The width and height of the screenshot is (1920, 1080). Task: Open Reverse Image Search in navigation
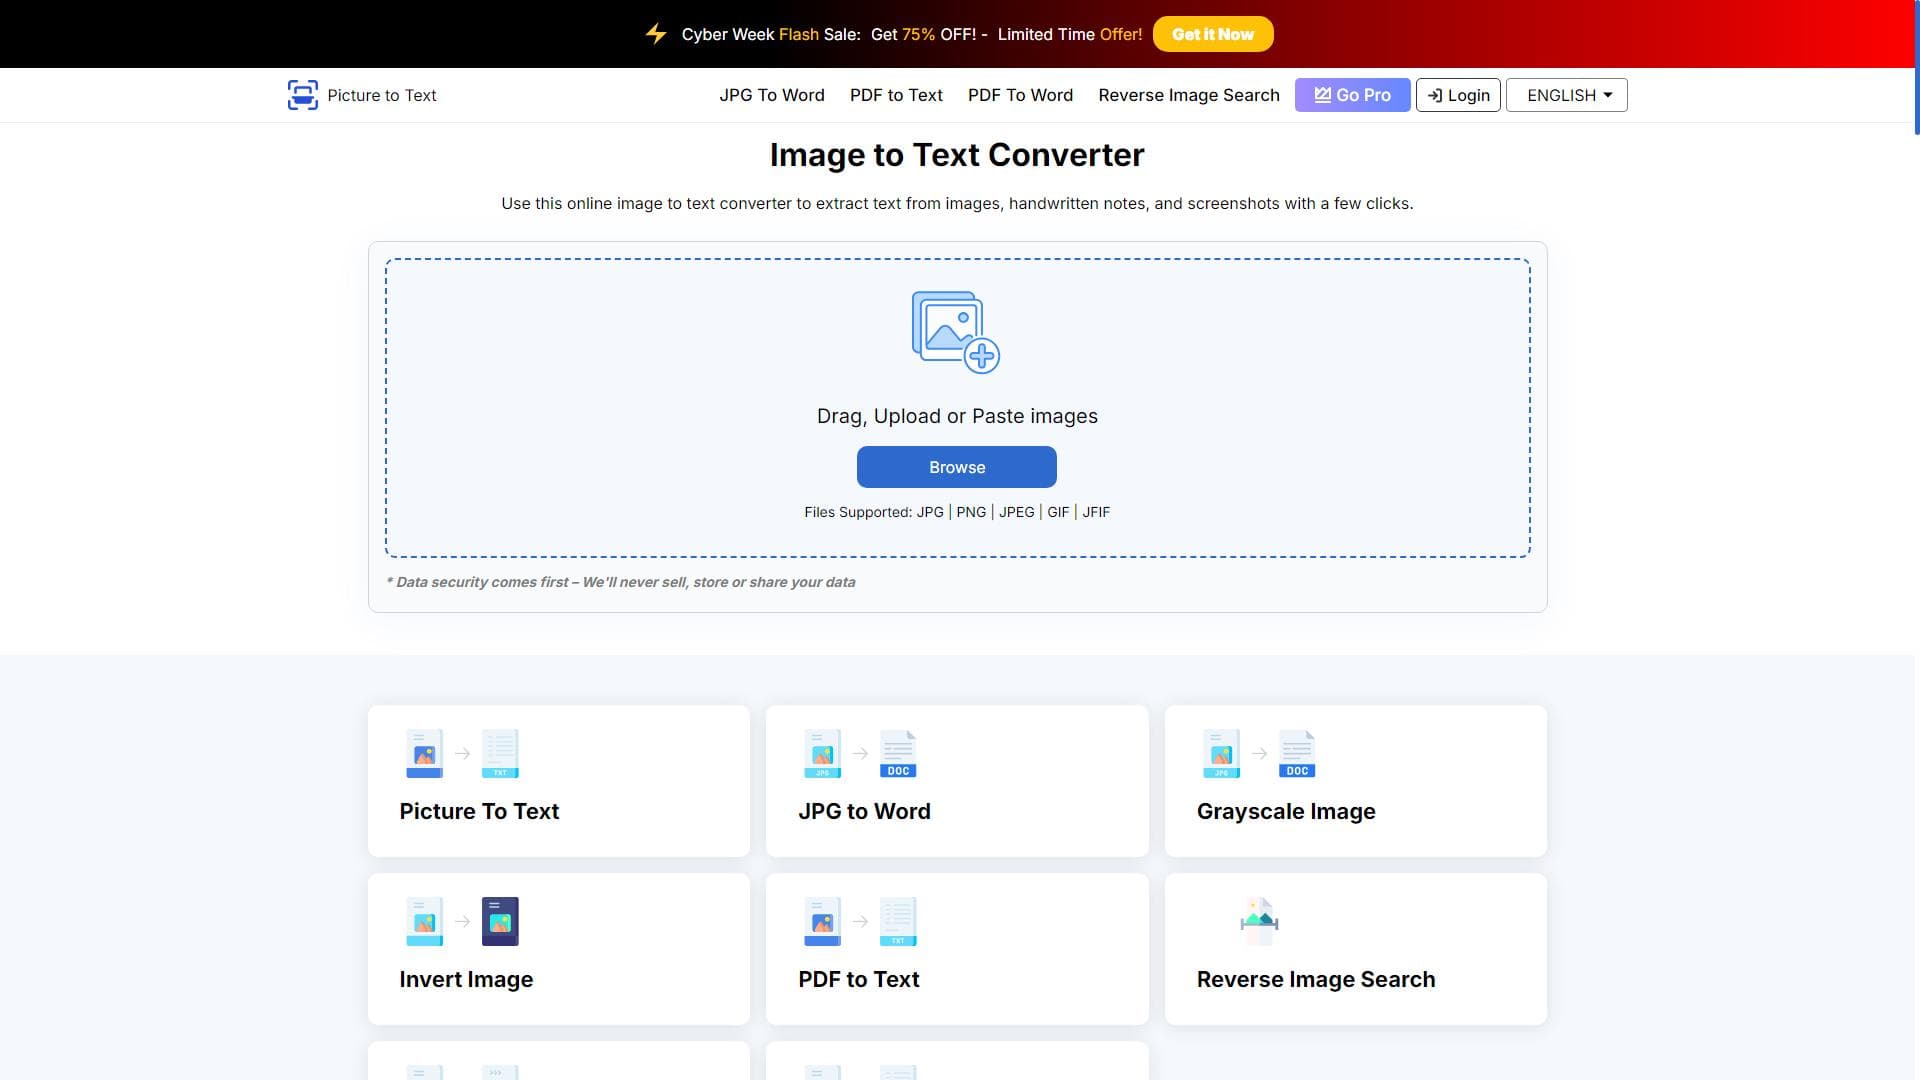(x=1189, y=95)
